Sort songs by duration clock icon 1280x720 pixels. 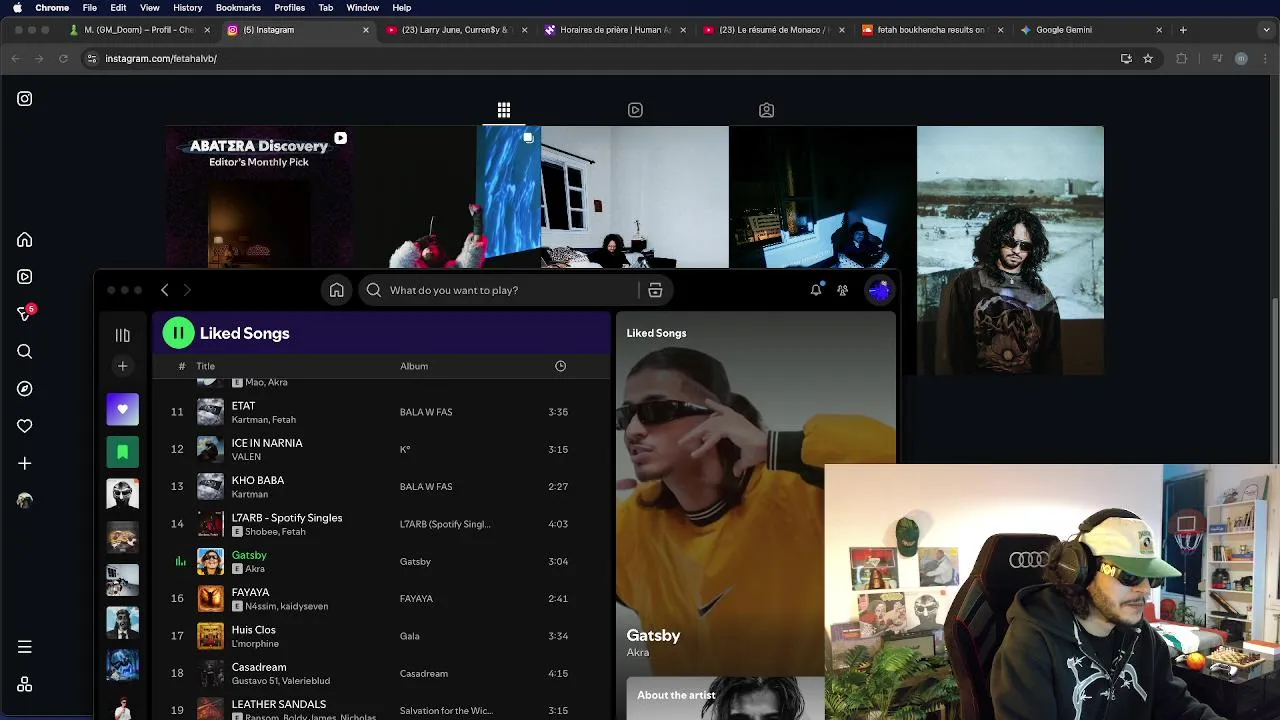560,366
